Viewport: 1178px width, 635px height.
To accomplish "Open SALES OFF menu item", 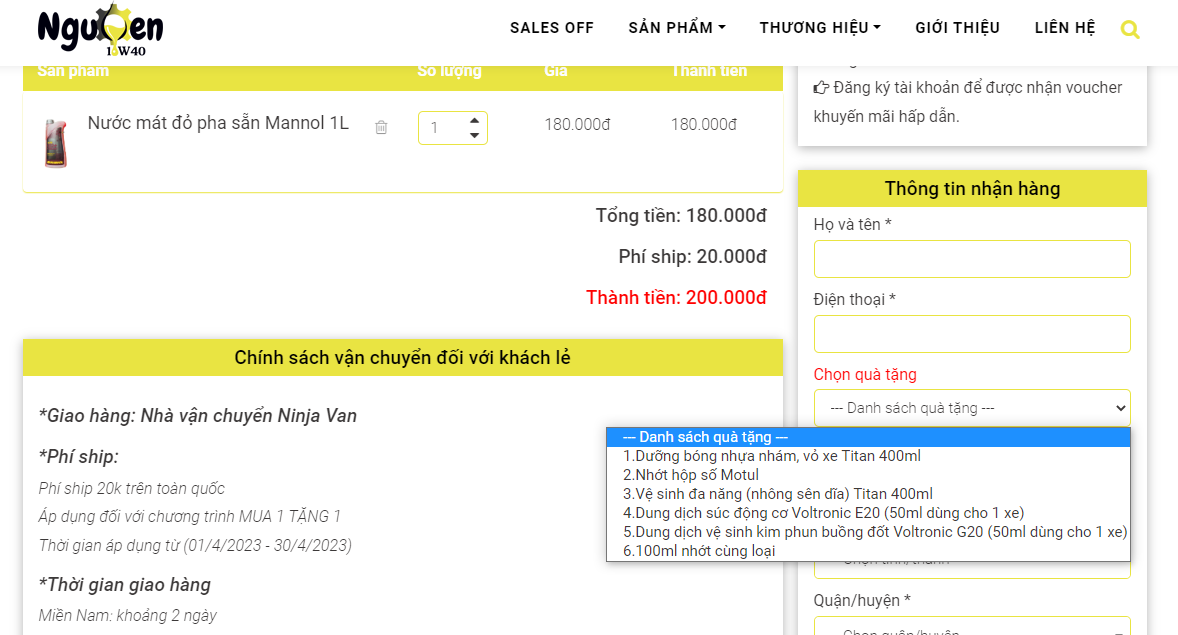I will (x=551, y=28).
